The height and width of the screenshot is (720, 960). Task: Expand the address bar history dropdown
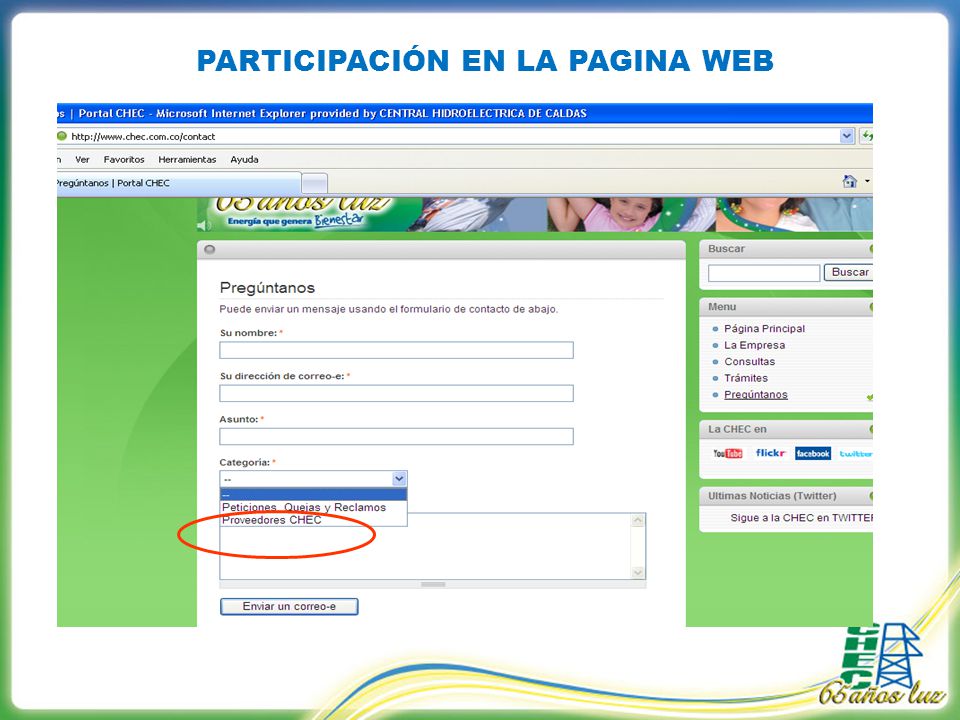[x=847, y=136]
